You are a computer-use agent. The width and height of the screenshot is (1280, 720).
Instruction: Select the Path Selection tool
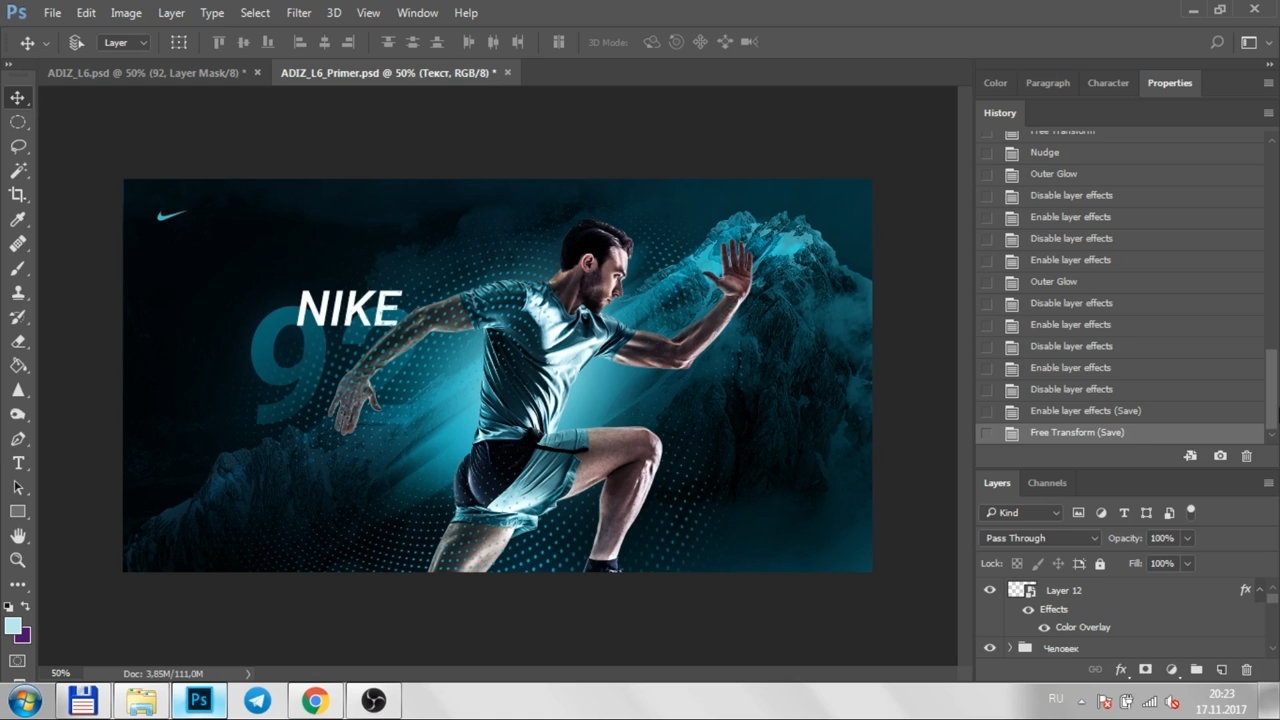point(18,487)
